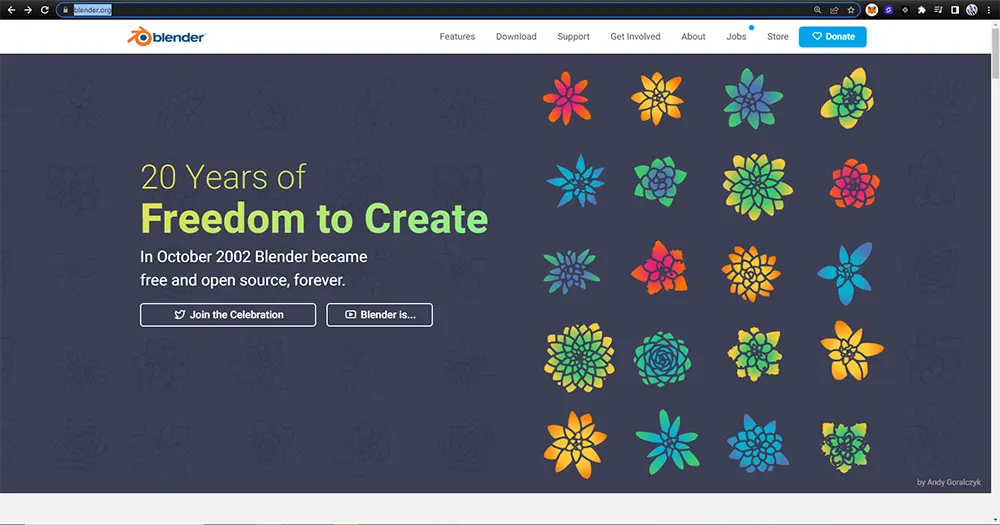Click the 'Freedom to Create' headline
This screenshot has height=525, width=1000.
[x=314, y=219]
